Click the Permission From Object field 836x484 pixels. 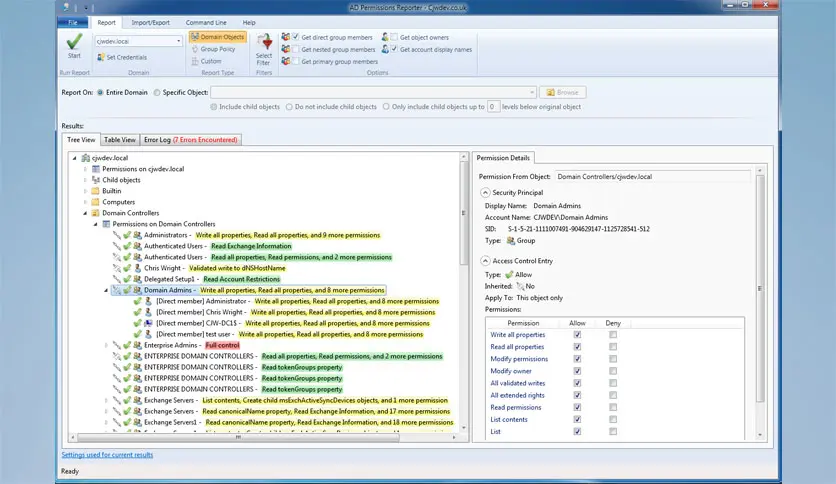(x=653, y=176)
